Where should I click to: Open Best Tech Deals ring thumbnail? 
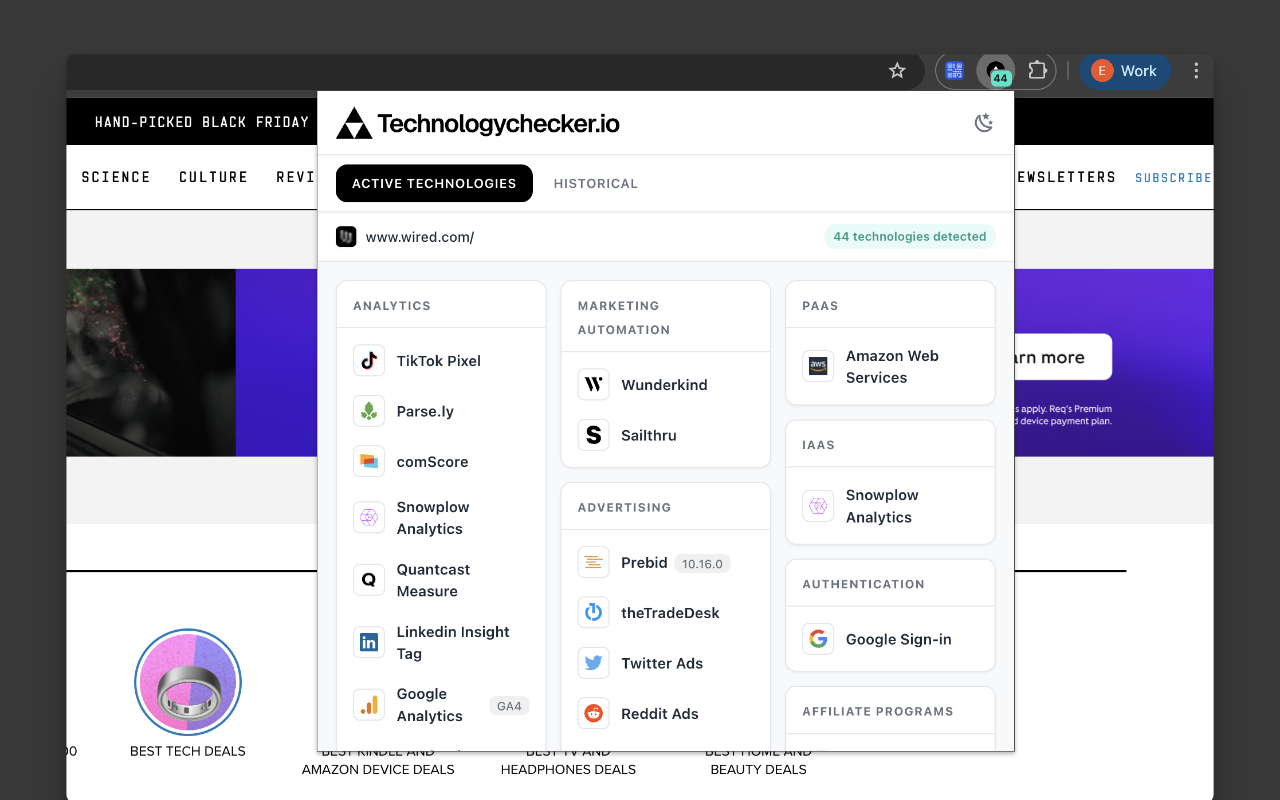click(x=188, y=683)
